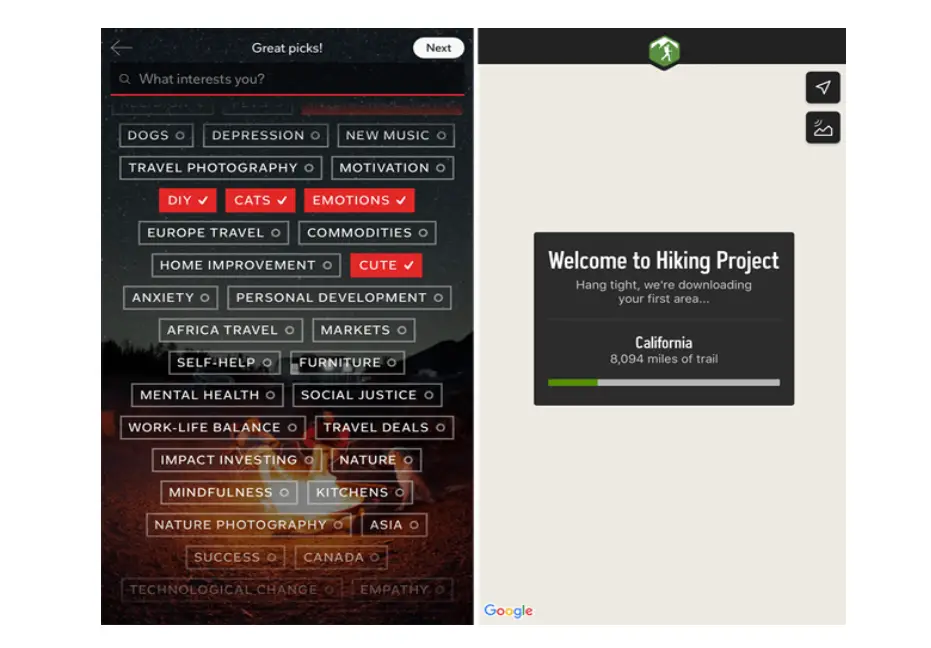Click the Google logo on map

click(x=508, y=611)
